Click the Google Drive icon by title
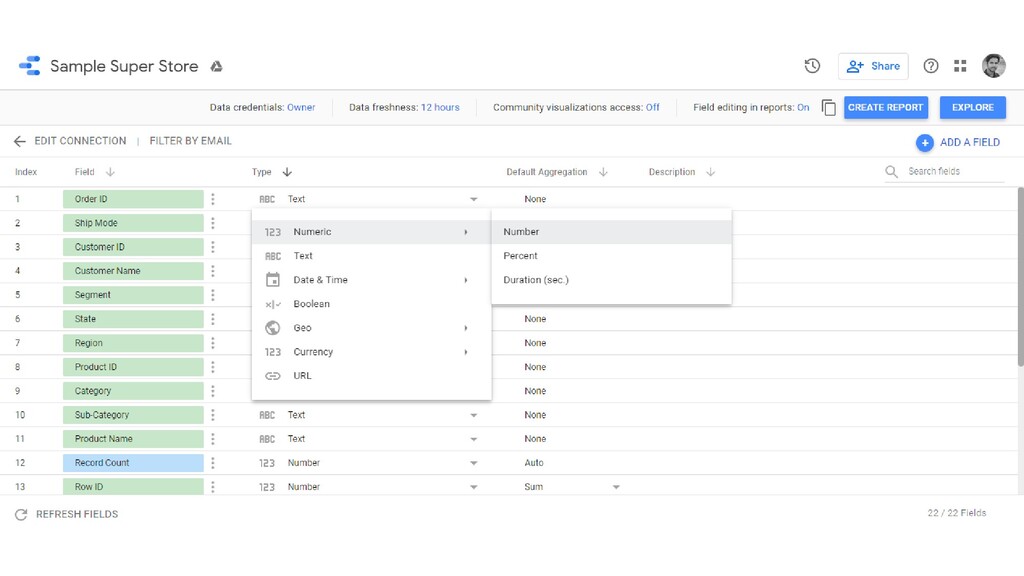Image resolution: width=1024 pixels, height=576 pixels. pyautogui.click(x=216, y=67)
